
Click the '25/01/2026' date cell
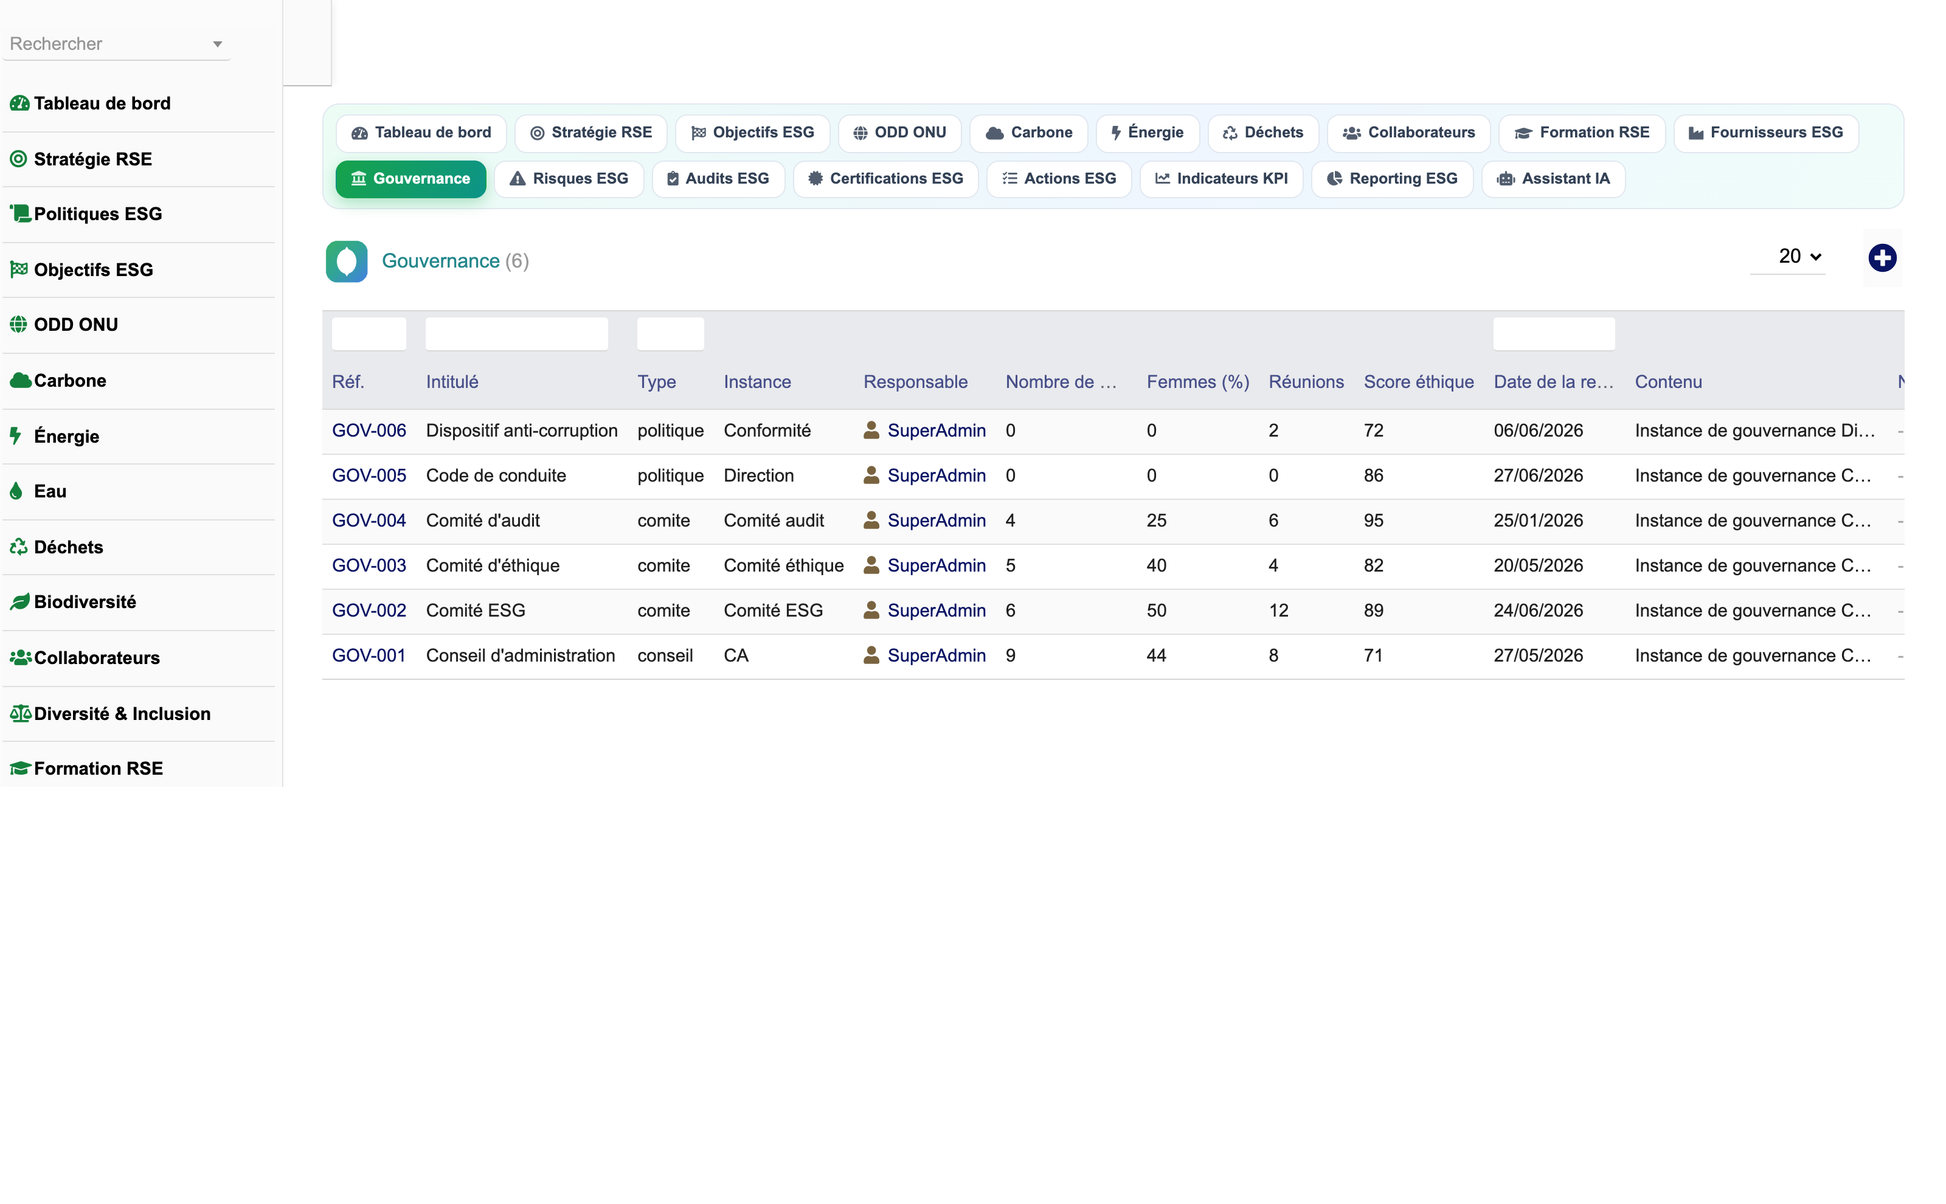pyautogui.click(x=1538, y=521)
